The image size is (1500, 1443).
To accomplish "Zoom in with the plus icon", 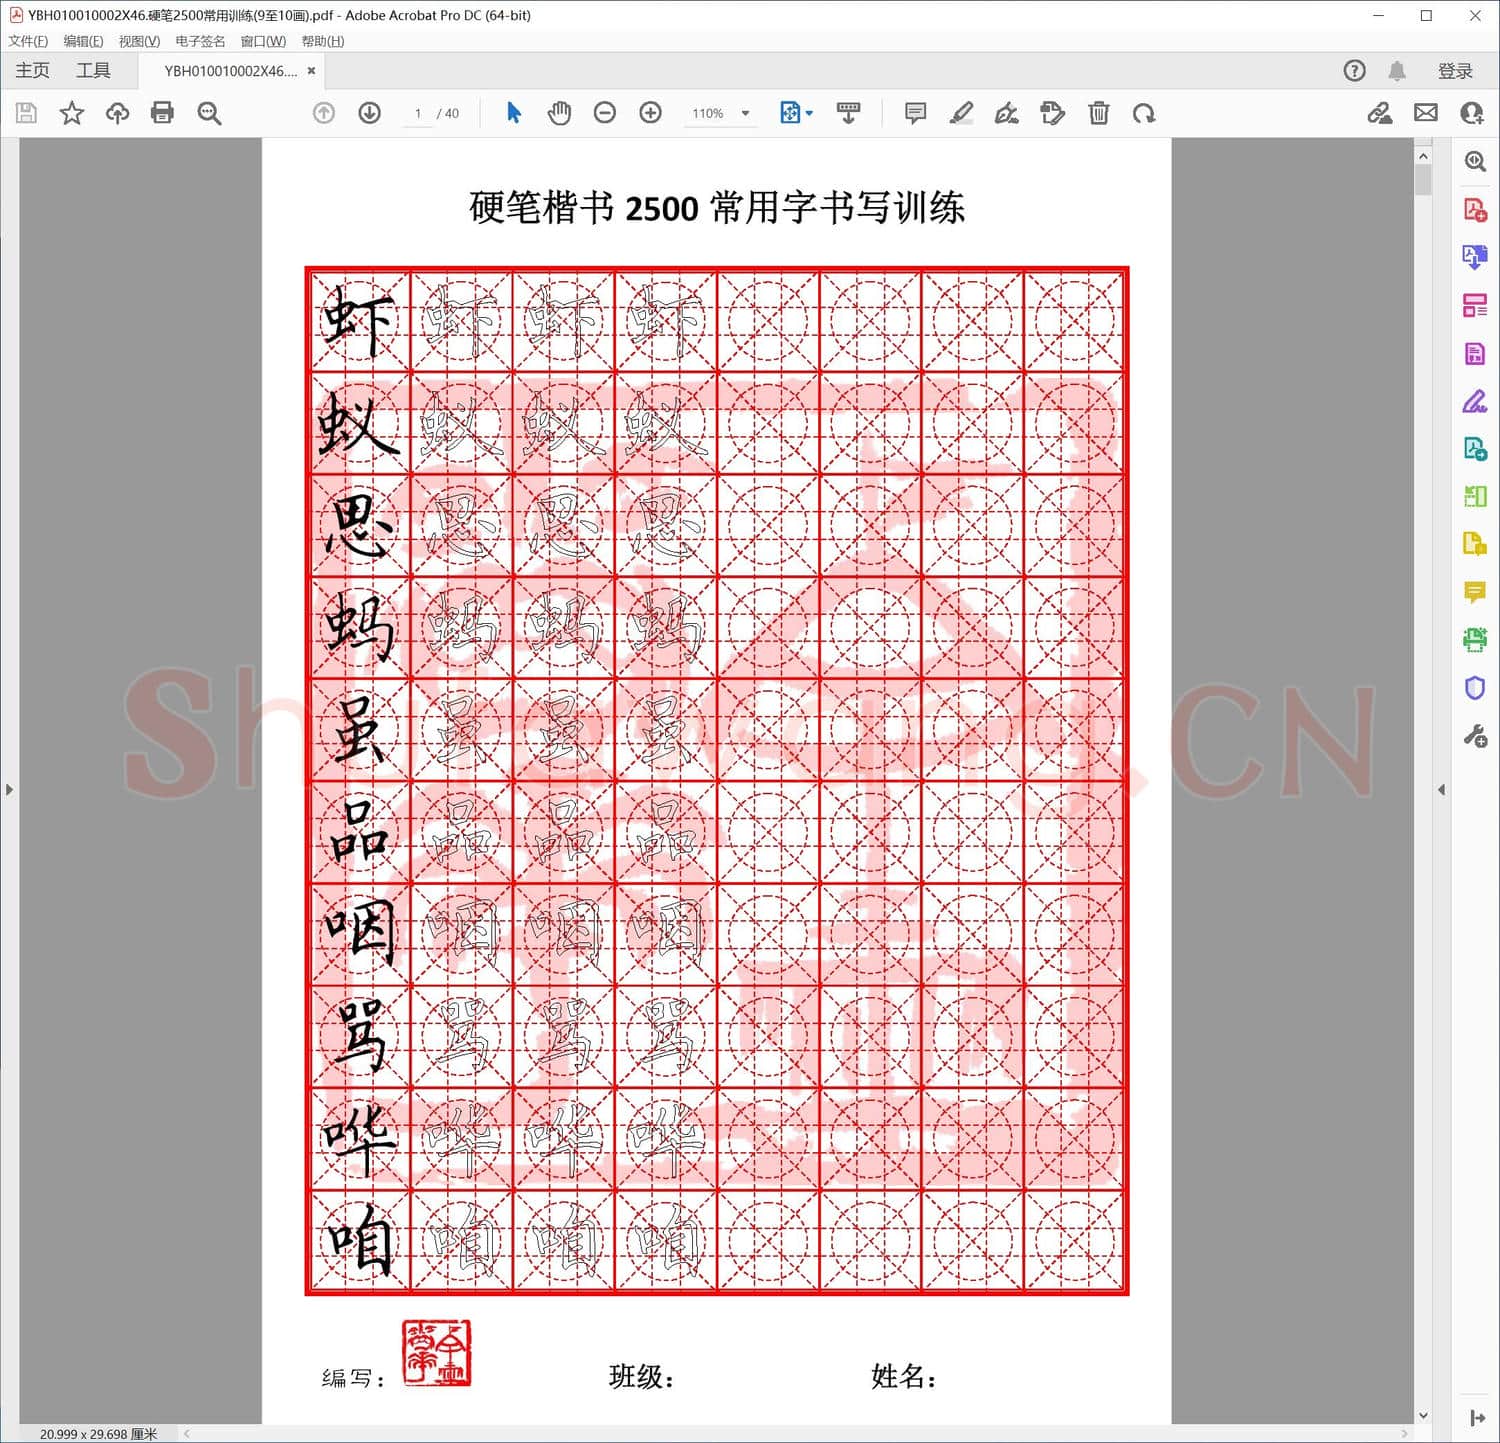I will 651,113.
